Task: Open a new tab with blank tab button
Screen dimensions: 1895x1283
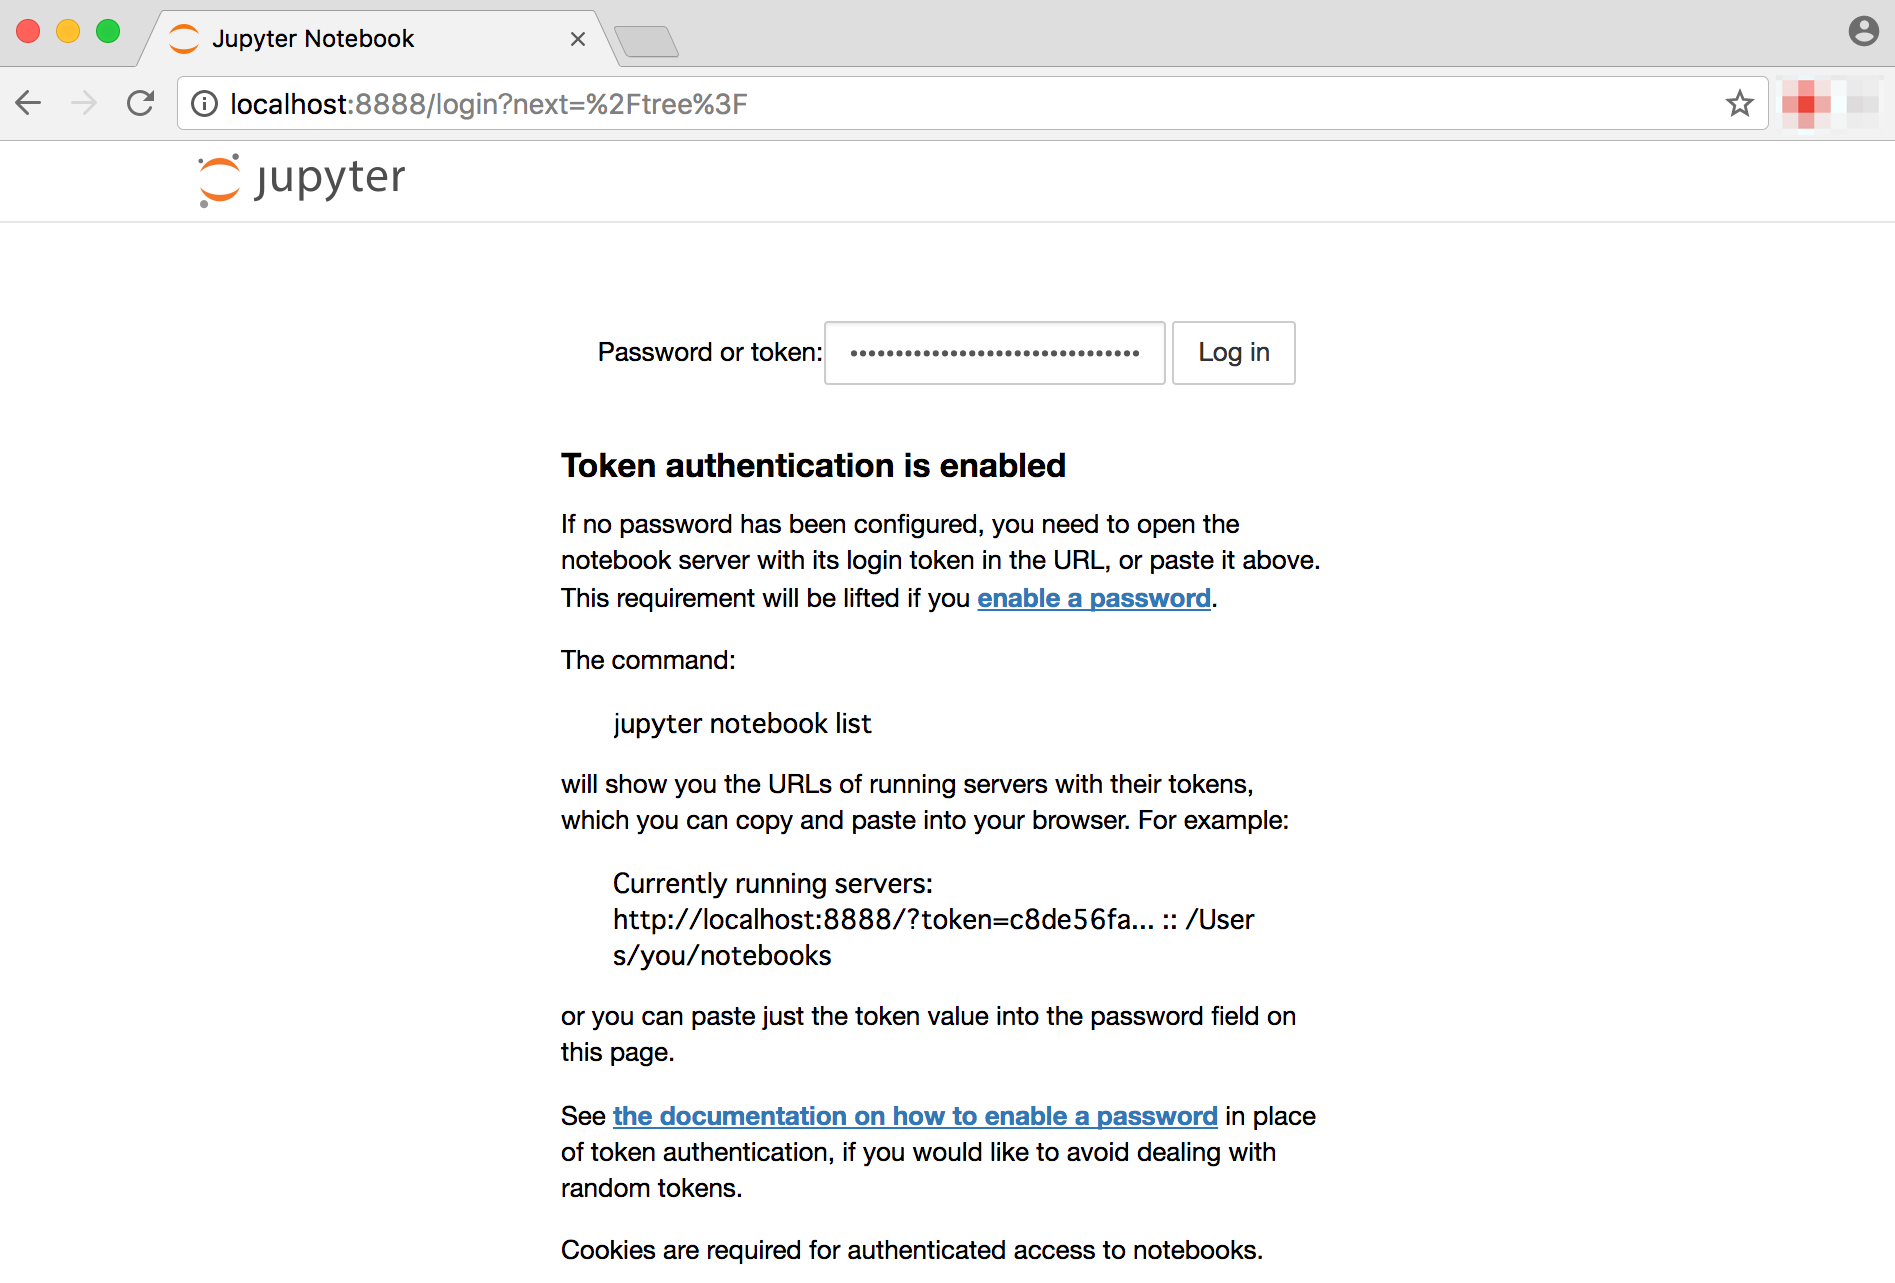Action: [x=646, y=41]
